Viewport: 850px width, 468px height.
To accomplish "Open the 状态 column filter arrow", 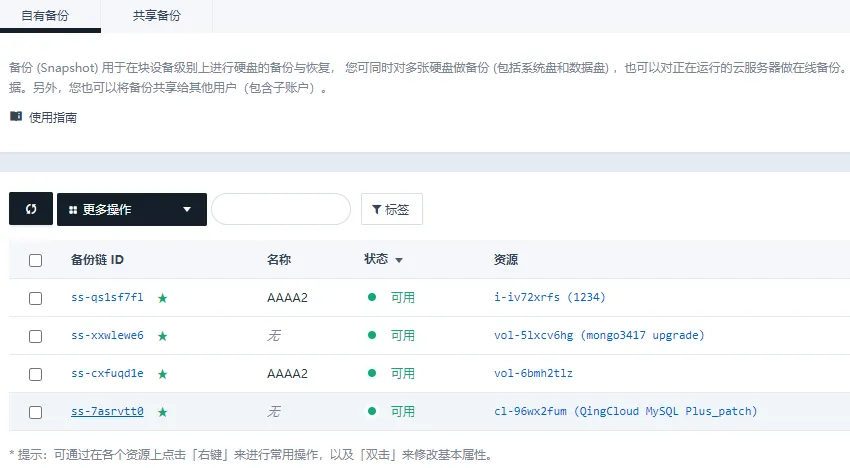I will [399, 260].
